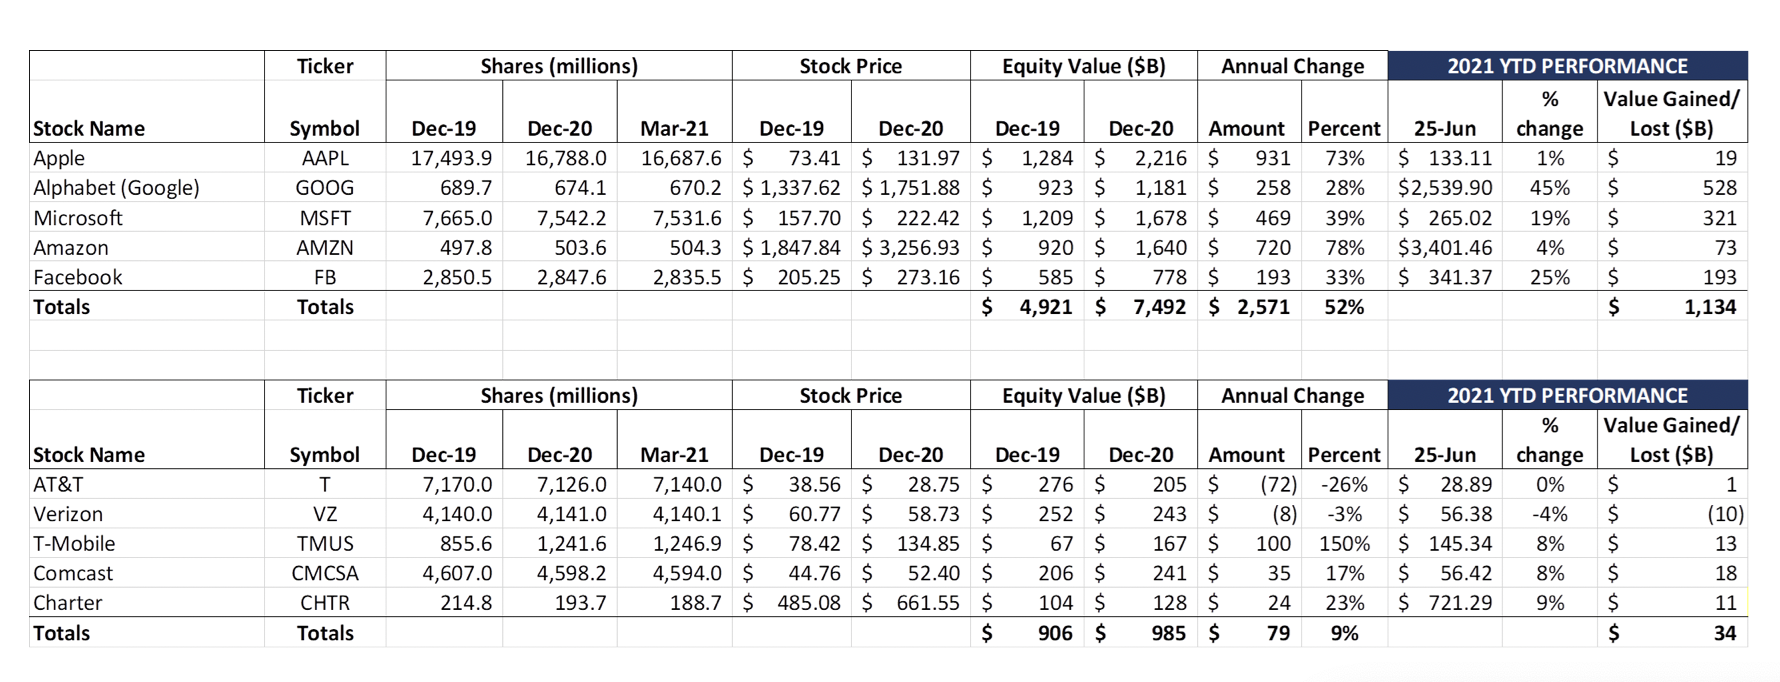This screenshot has width=1780, height=682.
Task: Click the CMCSA ticker symbol cell
Action: [325, 573]
